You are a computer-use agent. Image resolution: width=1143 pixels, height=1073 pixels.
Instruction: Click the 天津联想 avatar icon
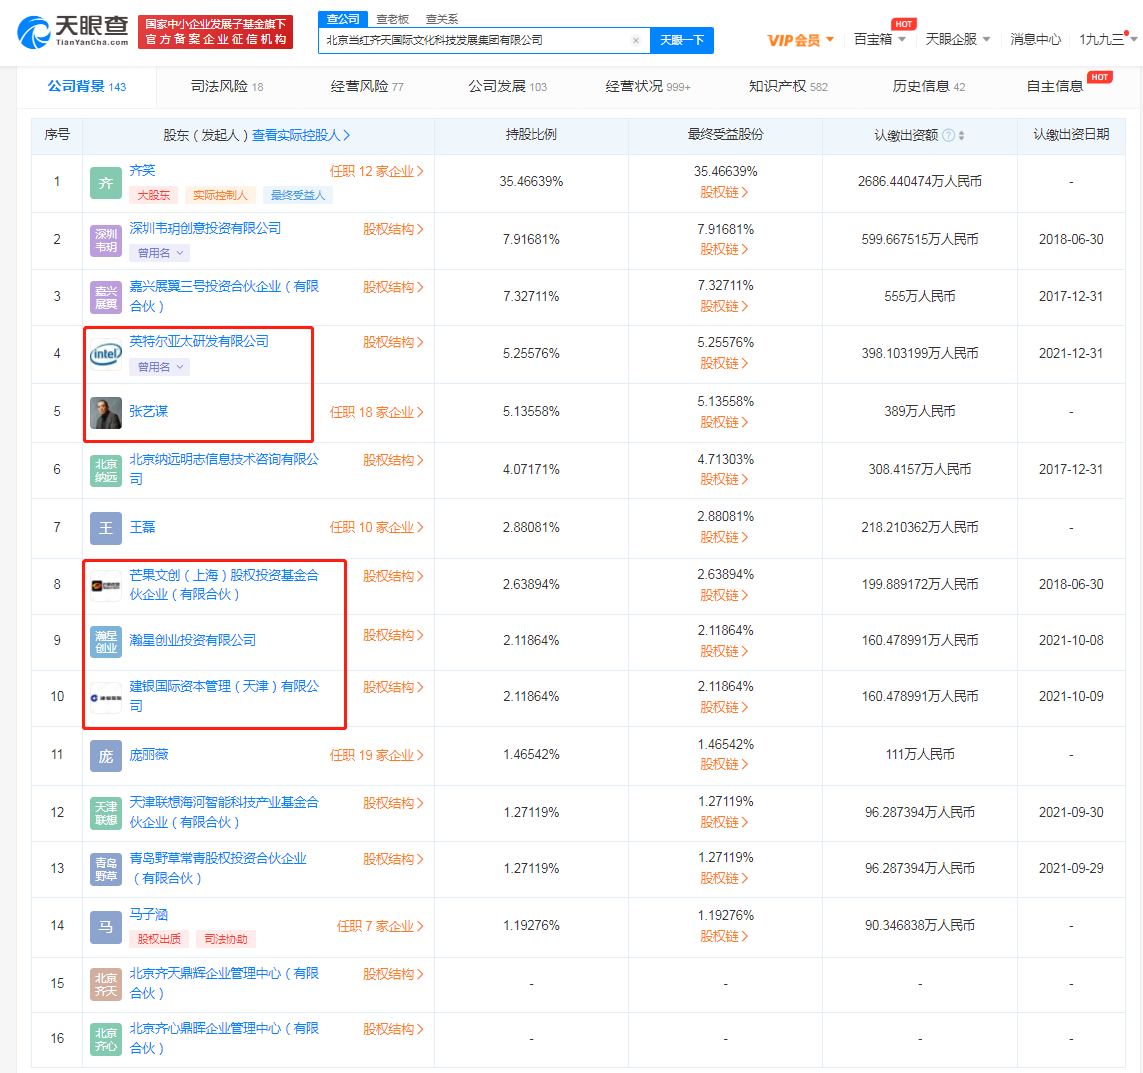[106, 813]
